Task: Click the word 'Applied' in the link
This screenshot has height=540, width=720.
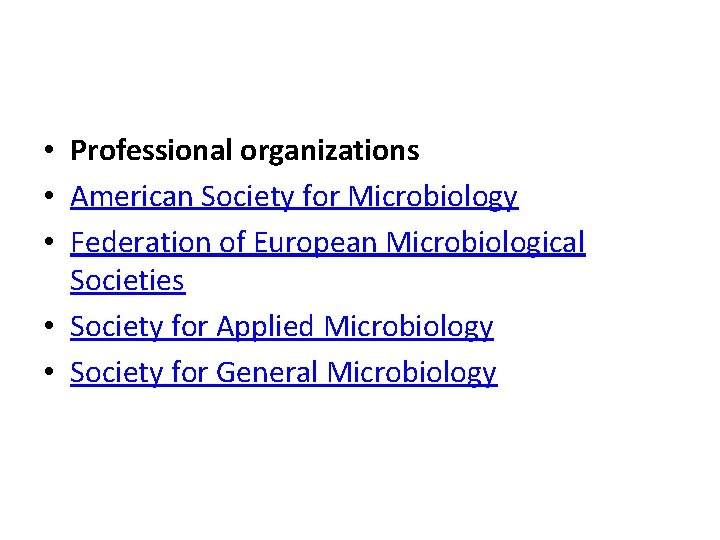Action: pos(265,327)
